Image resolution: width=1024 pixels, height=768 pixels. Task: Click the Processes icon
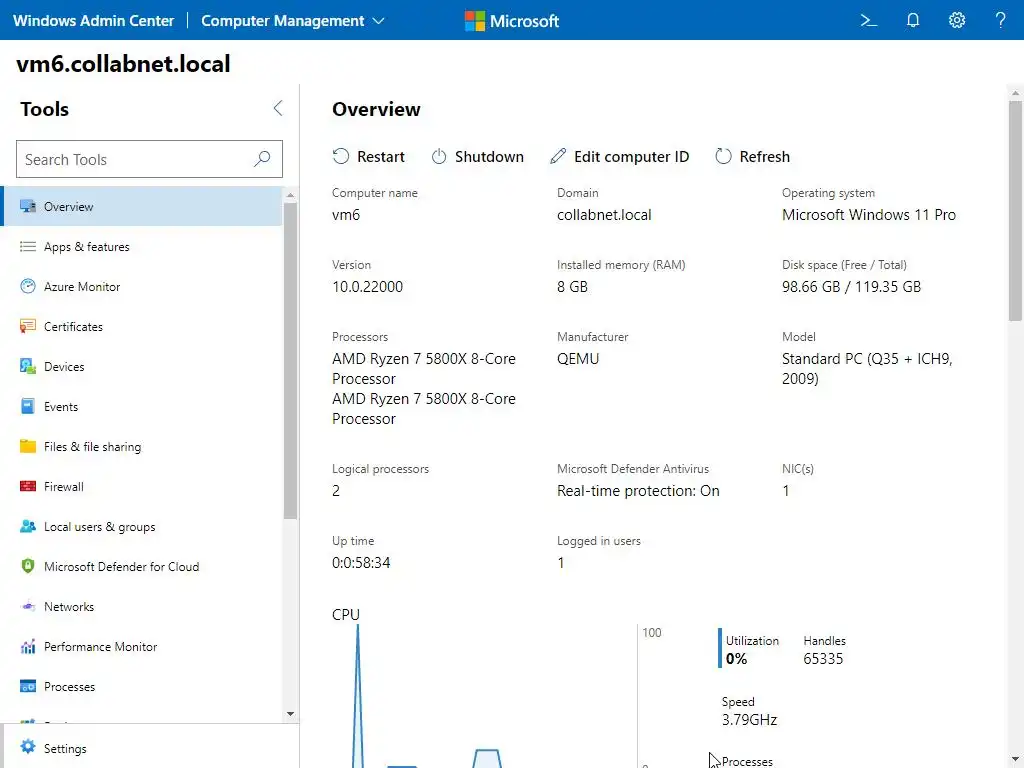coord(27,686)
